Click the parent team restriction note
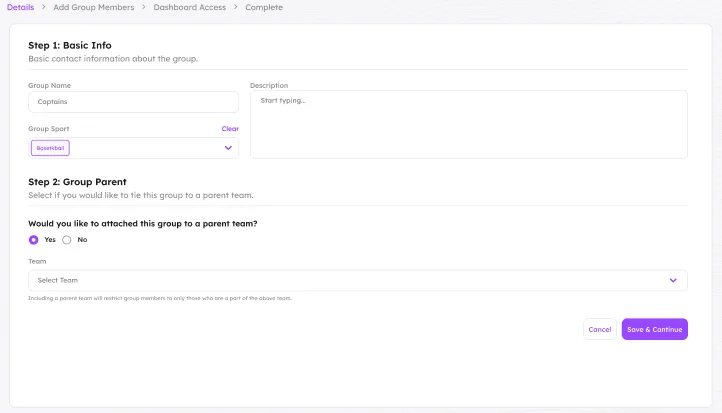 pyautogui.click(x=160, y=298)
